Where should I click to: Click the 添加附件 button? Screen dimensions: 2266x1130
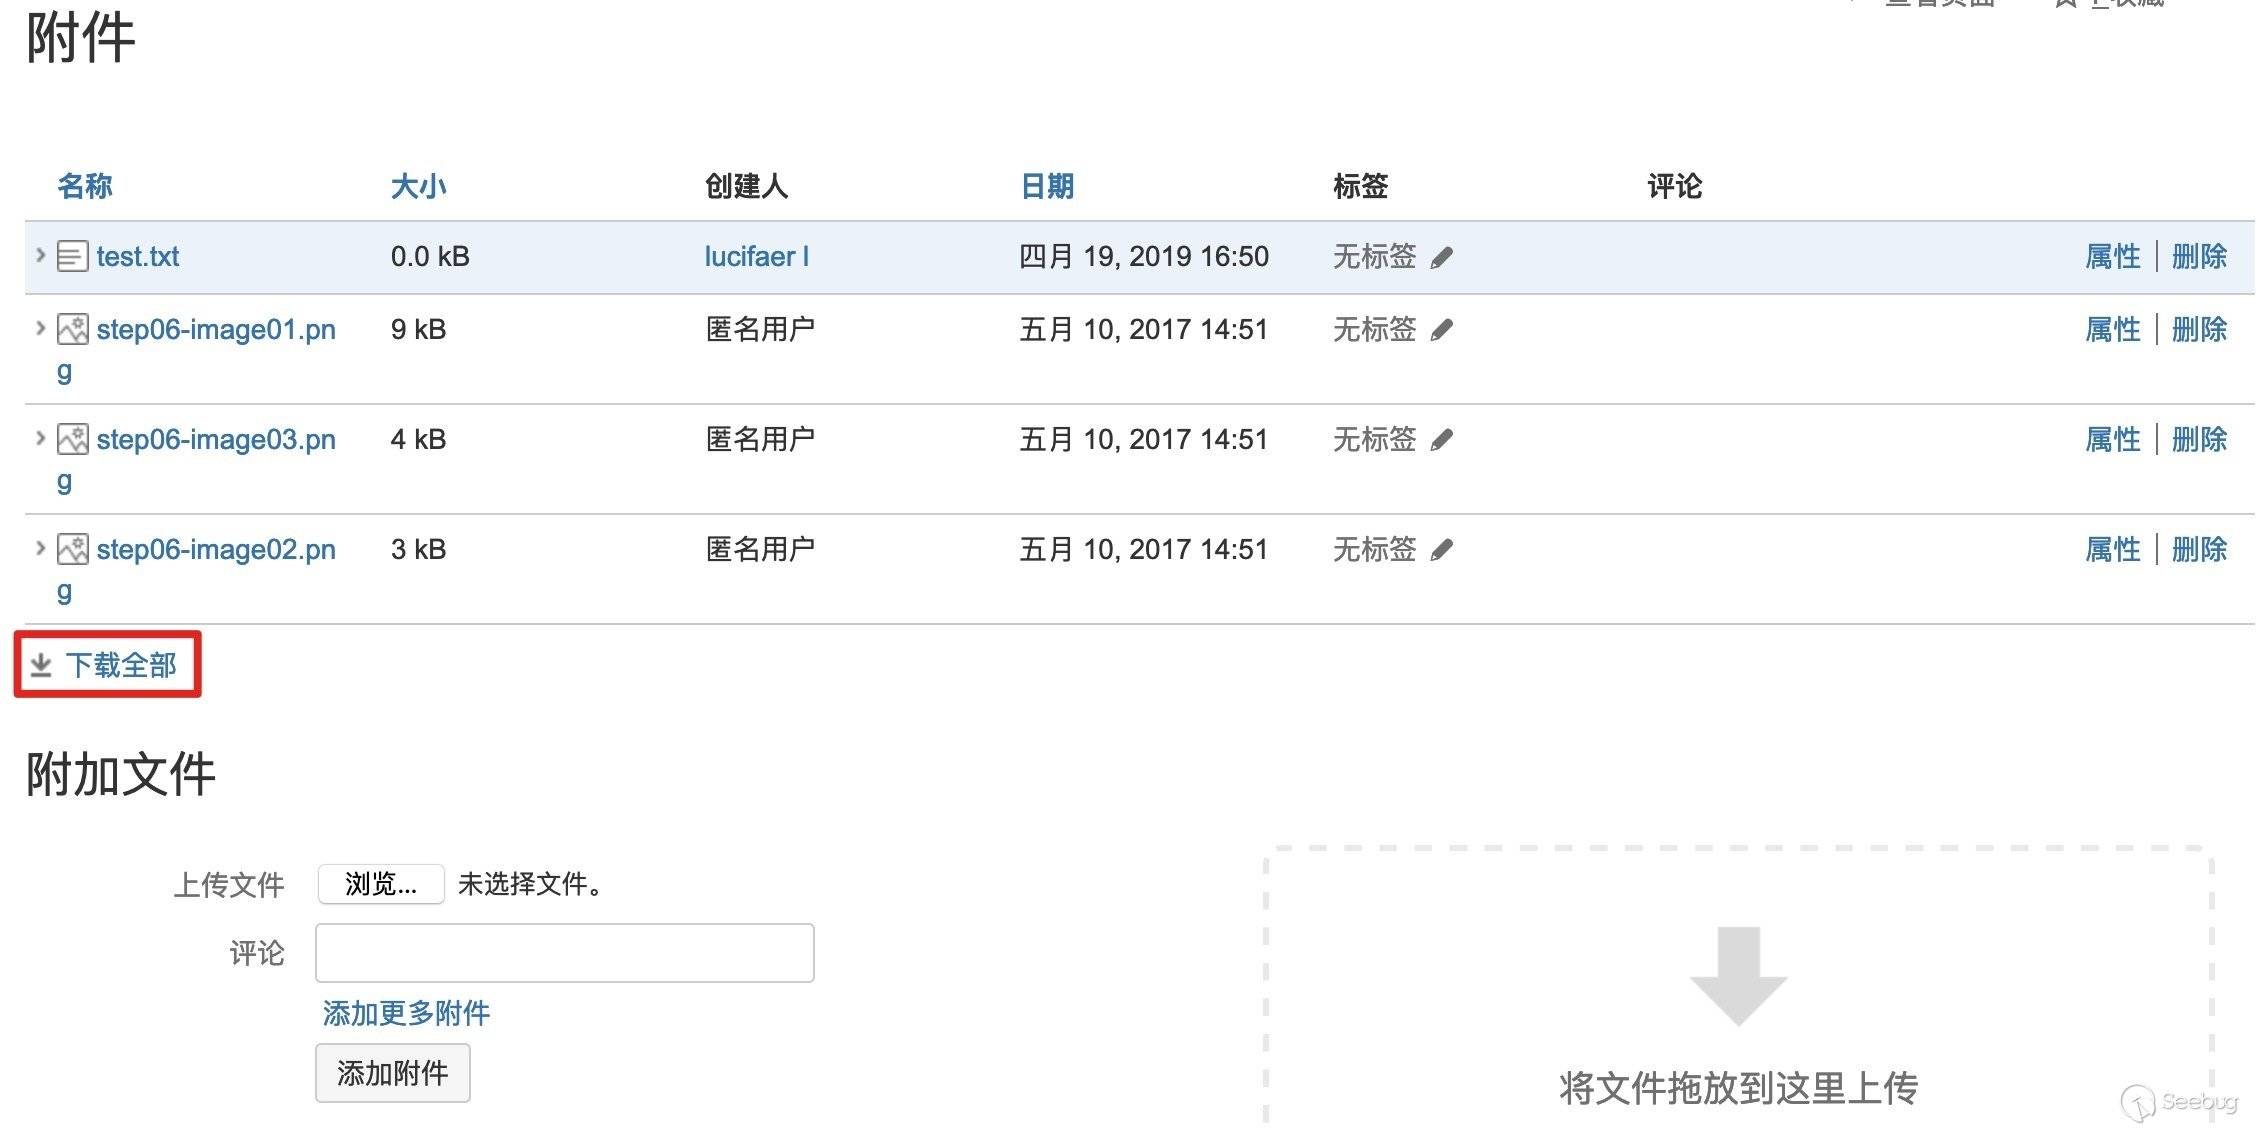tap(392, 1073)
